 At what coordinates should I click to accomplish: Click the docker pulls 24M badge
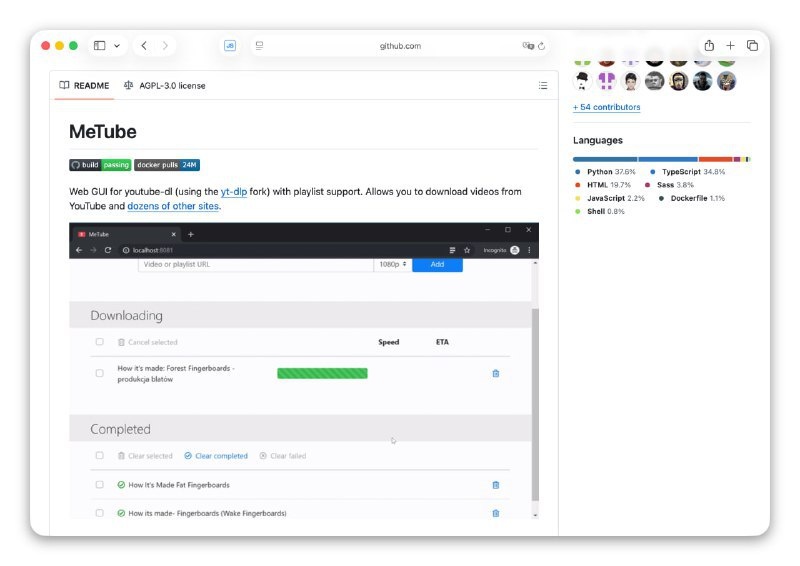167,165
